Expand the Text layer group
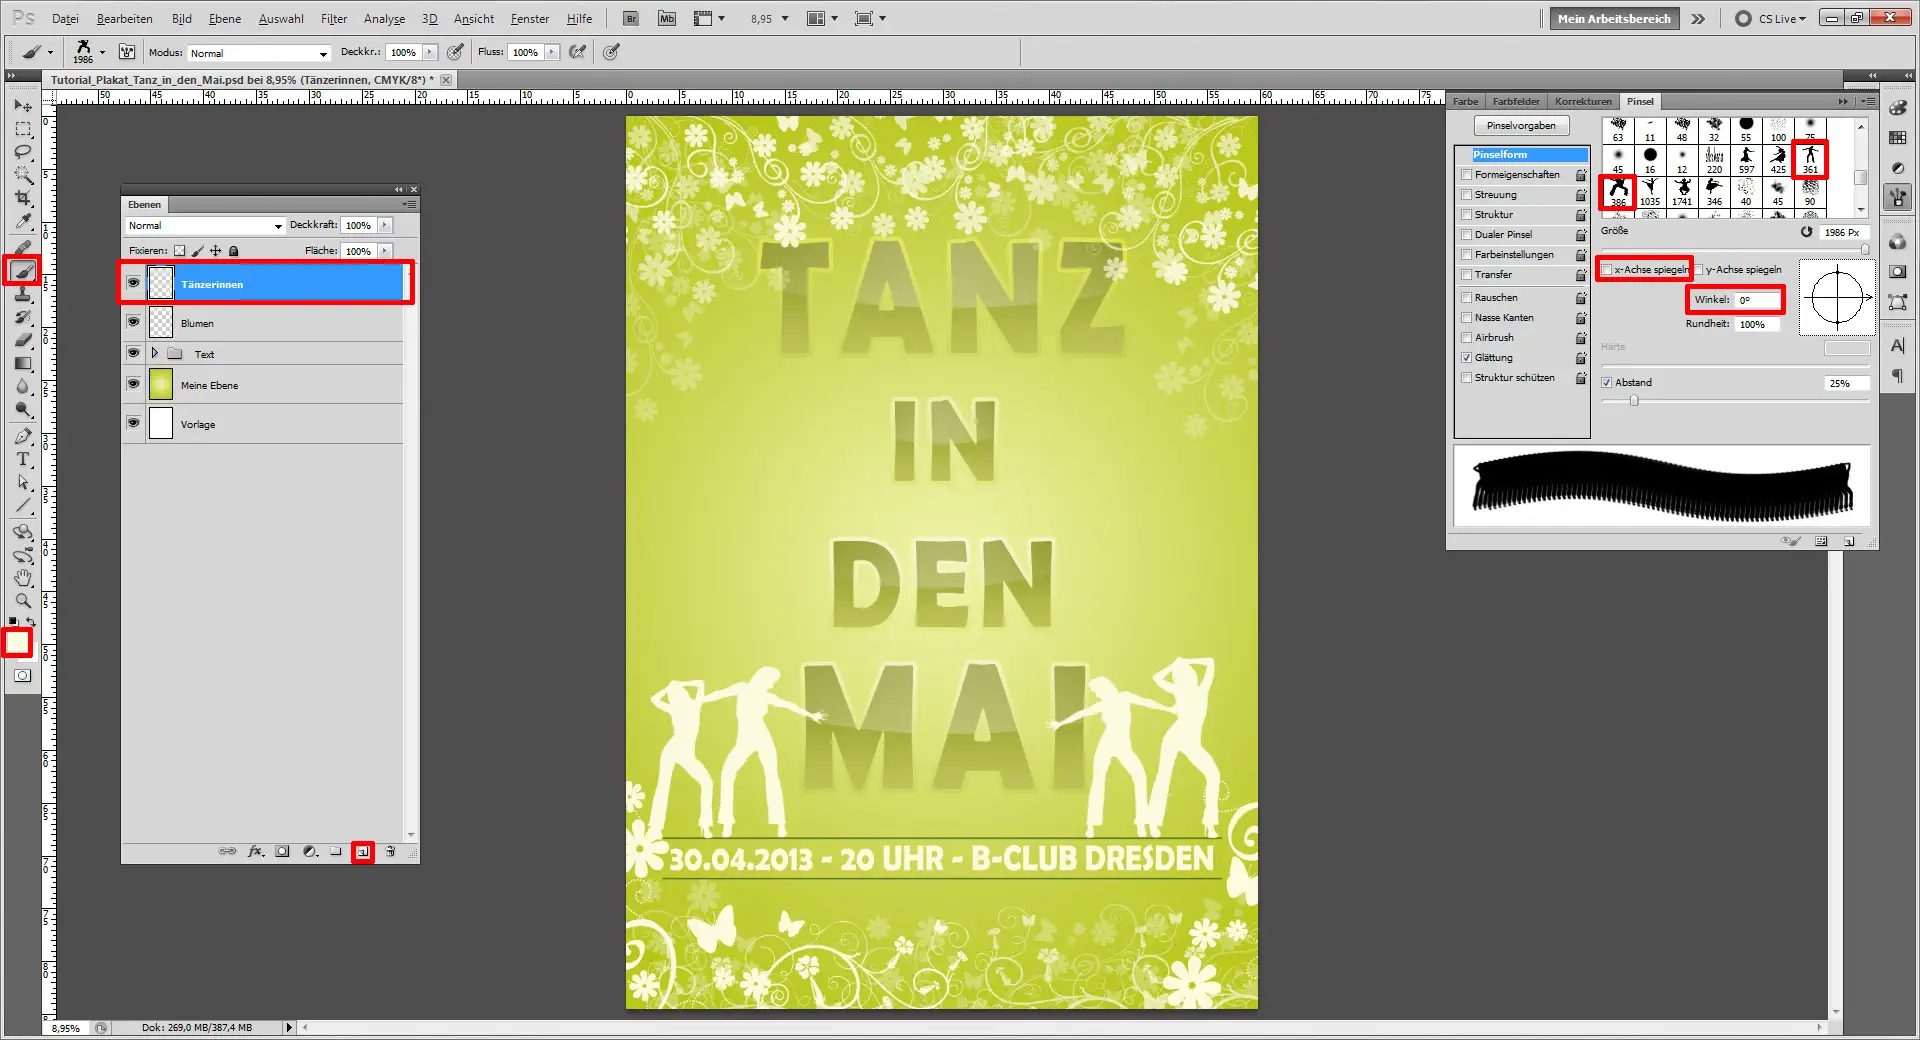The width and height of the screenshot is (1920, 1040). (x=155, y=353)
